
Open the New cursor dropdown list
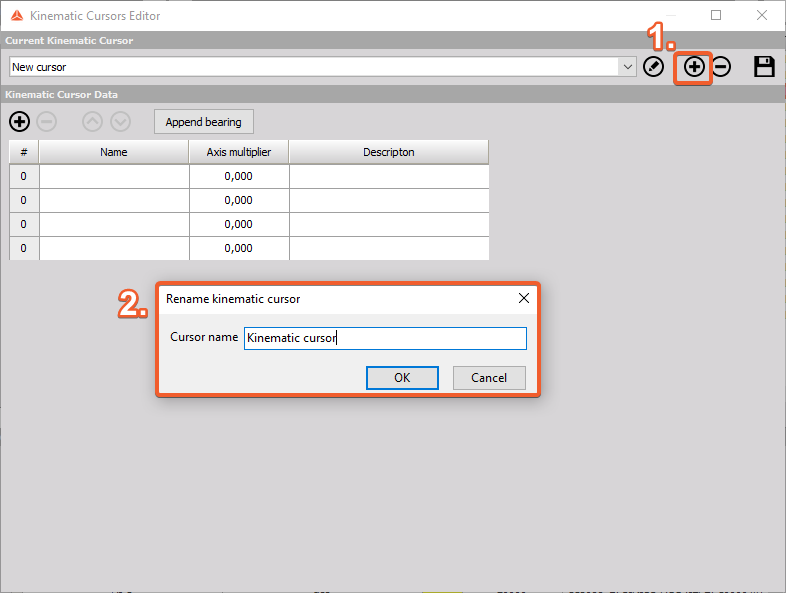(627, 67)
